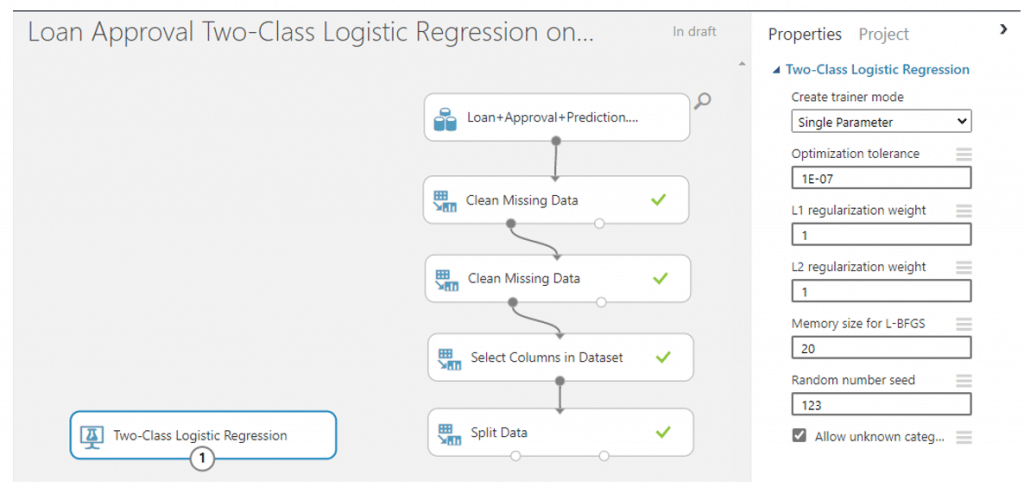Click the hamburger icon next to Random number seed
This screenshot has height=487, width=1024.
[x=964, y=381]
